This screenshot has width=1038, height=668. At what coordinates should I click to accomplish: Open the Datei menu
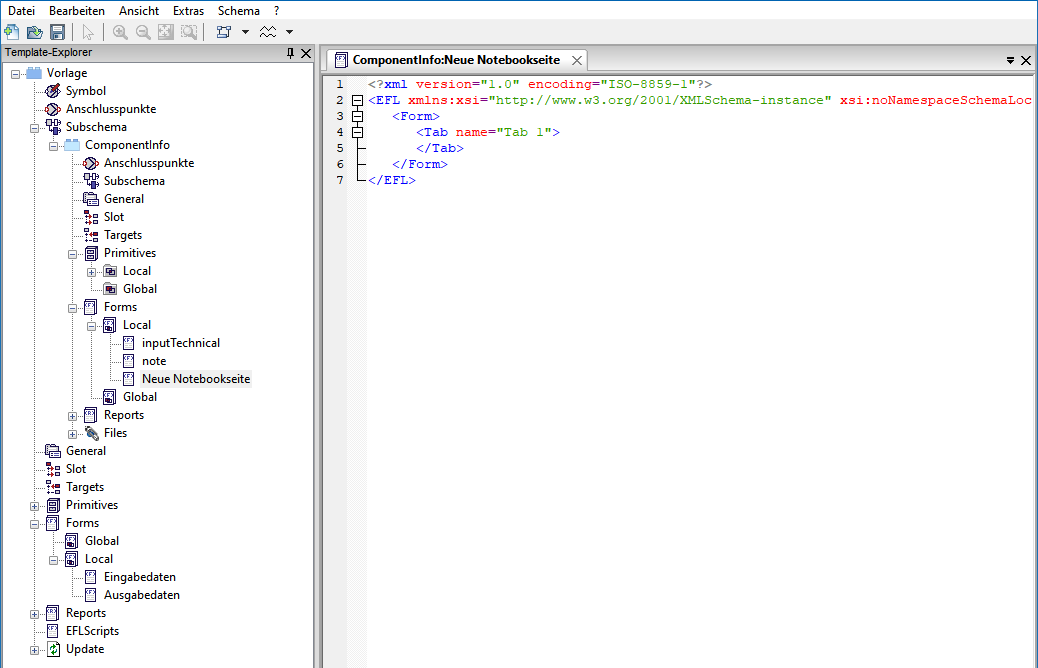point(21,11)
